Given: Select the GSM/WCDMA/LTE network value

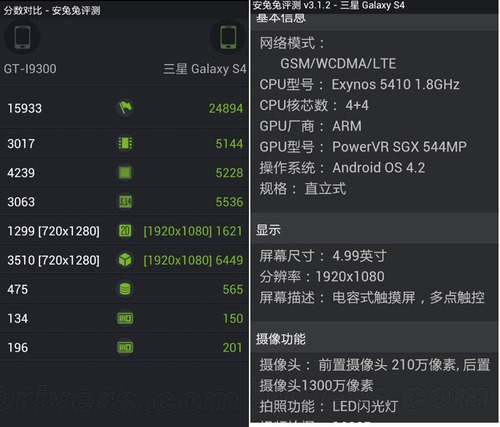Looking at the screenshot, I should click(338, 64).
